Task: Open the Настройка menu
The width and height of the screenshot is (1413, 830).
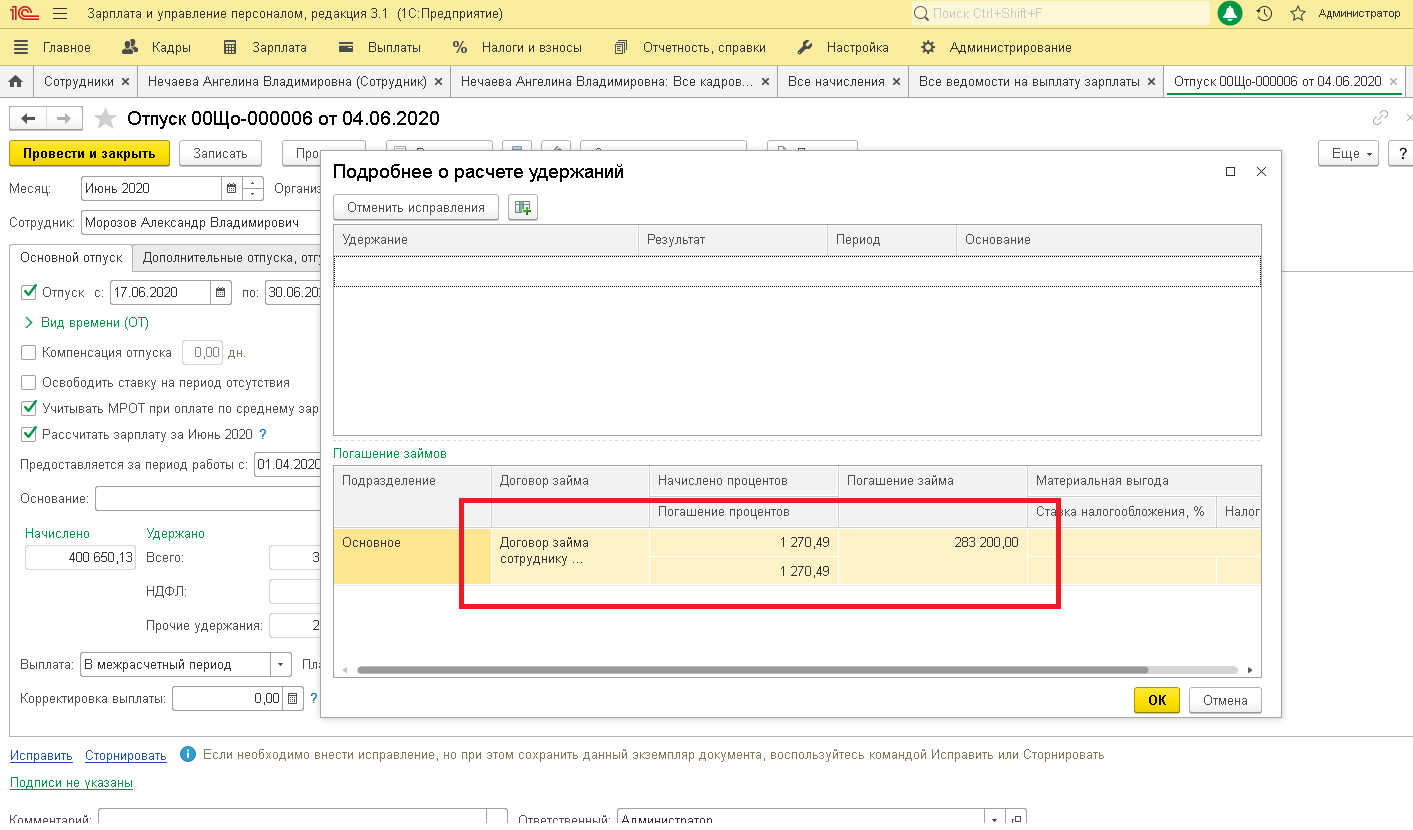Action: (843, 47)
